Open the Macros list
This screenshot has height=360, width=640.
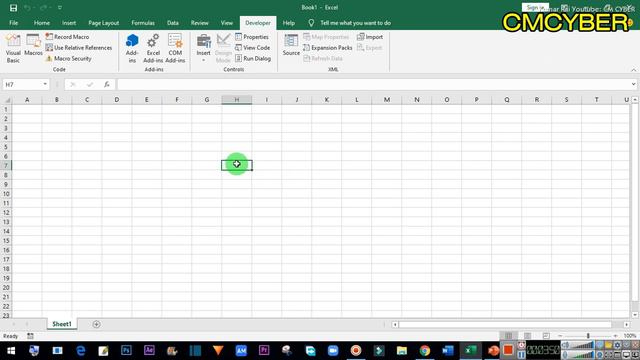pos(33,45)
